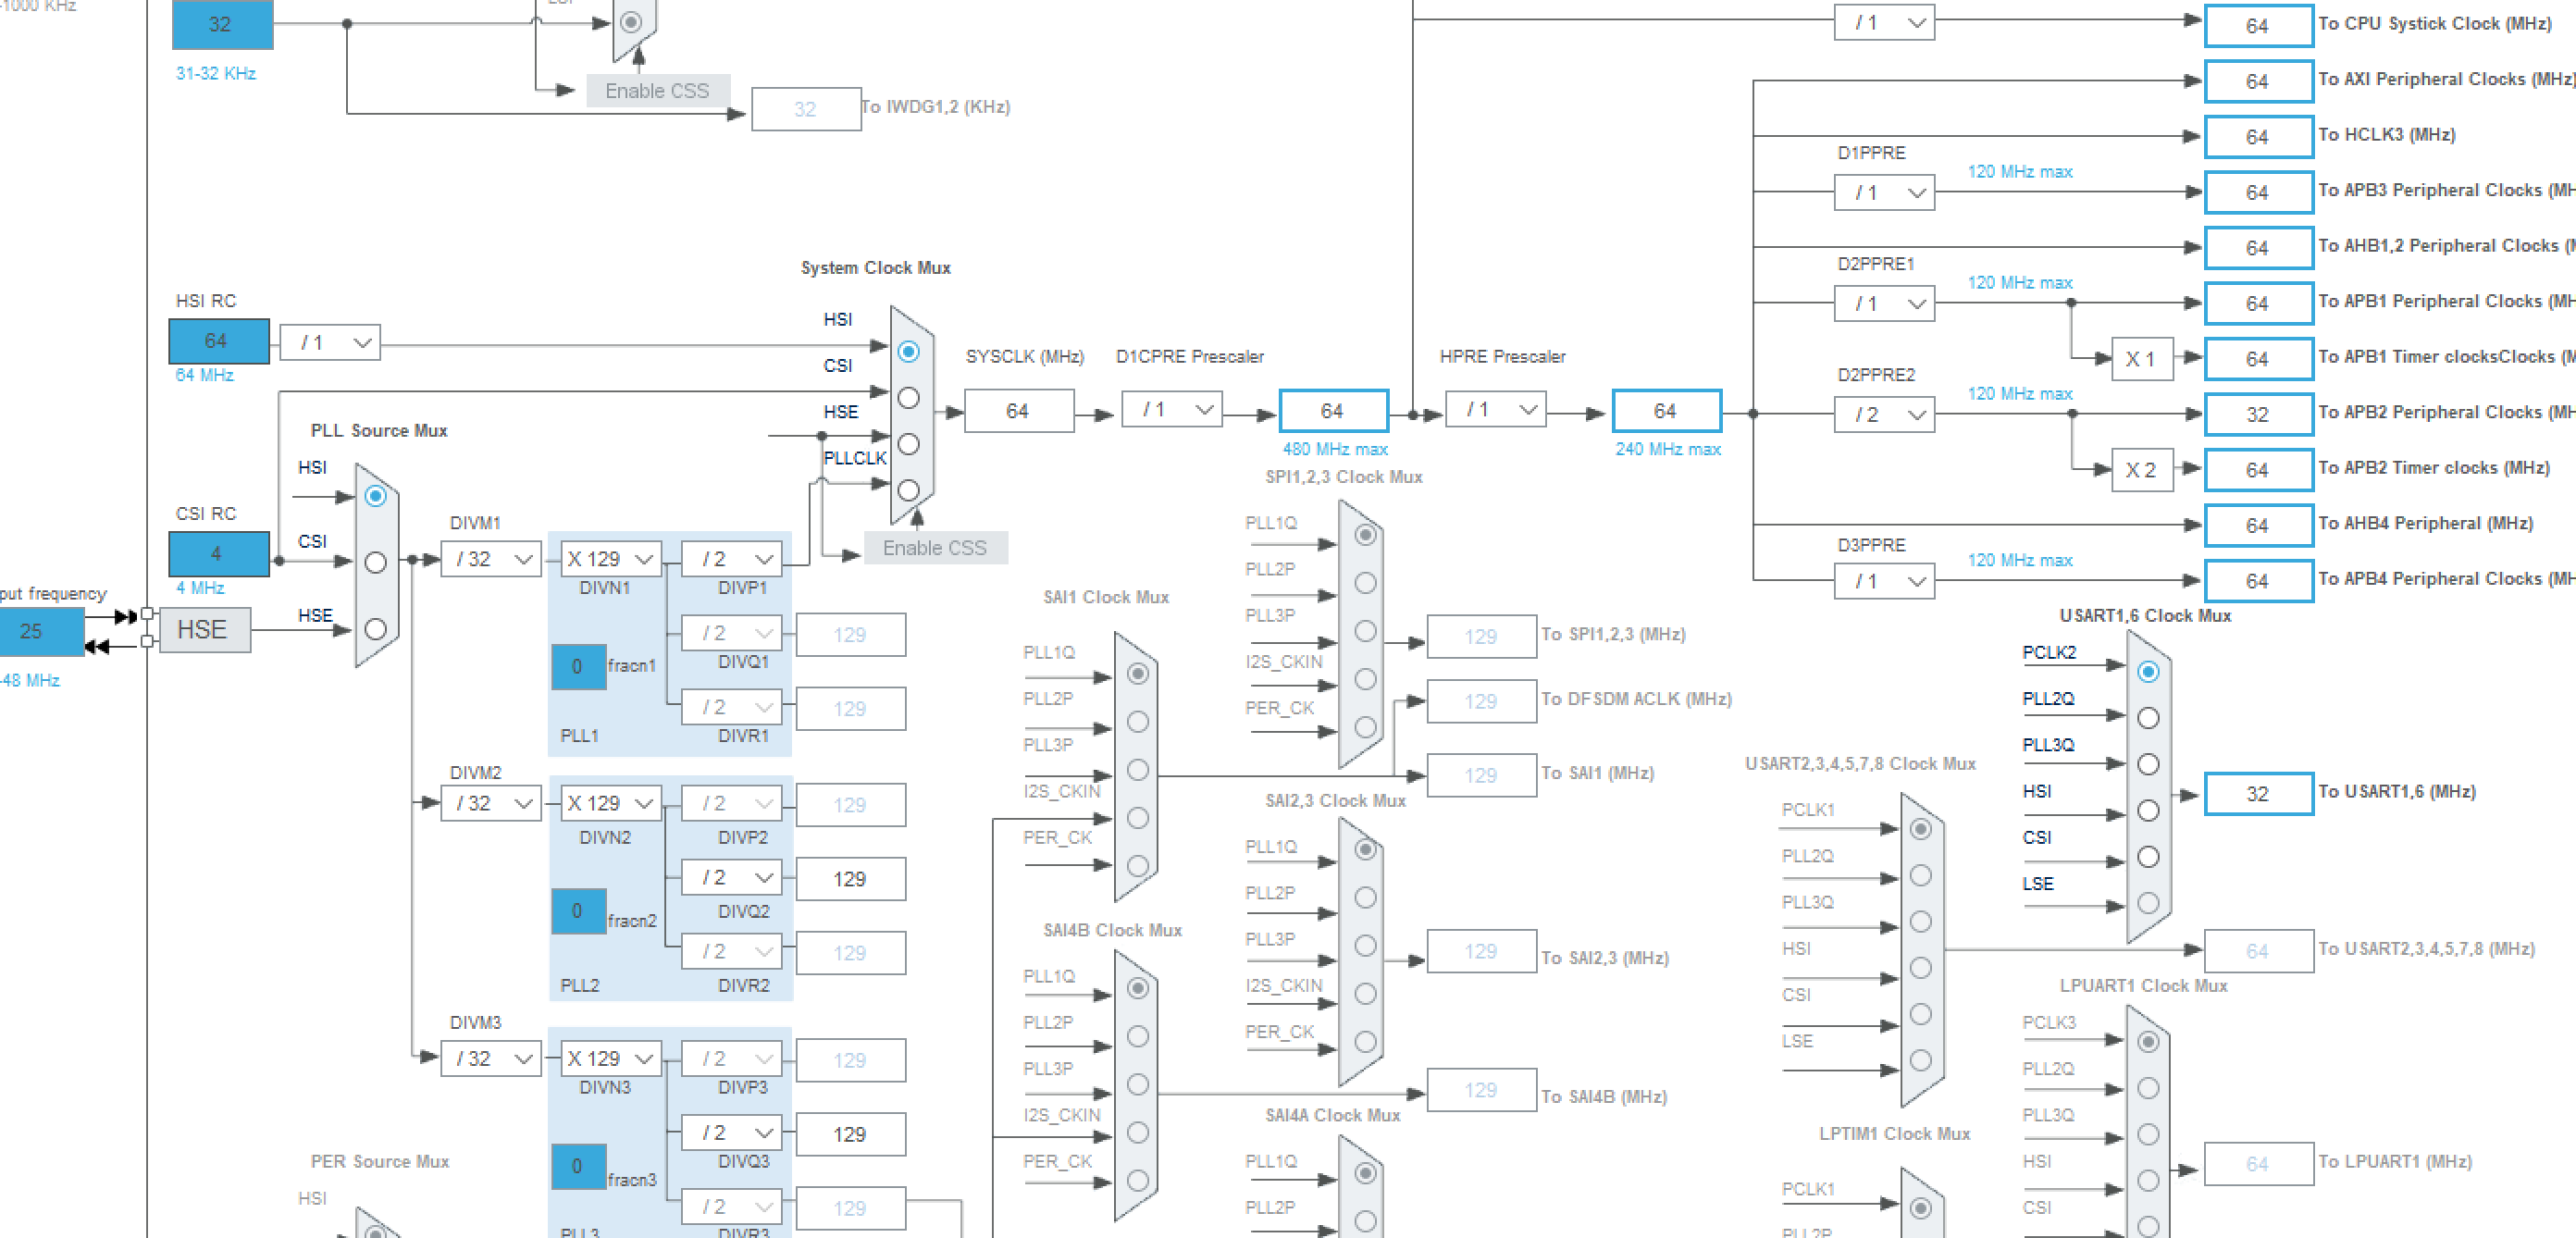Image resolution: width=2576 pixels, height=1238 pixels.
Task: Open the DIVP1 /2 dropdown
Action: [x=731, y=559]
